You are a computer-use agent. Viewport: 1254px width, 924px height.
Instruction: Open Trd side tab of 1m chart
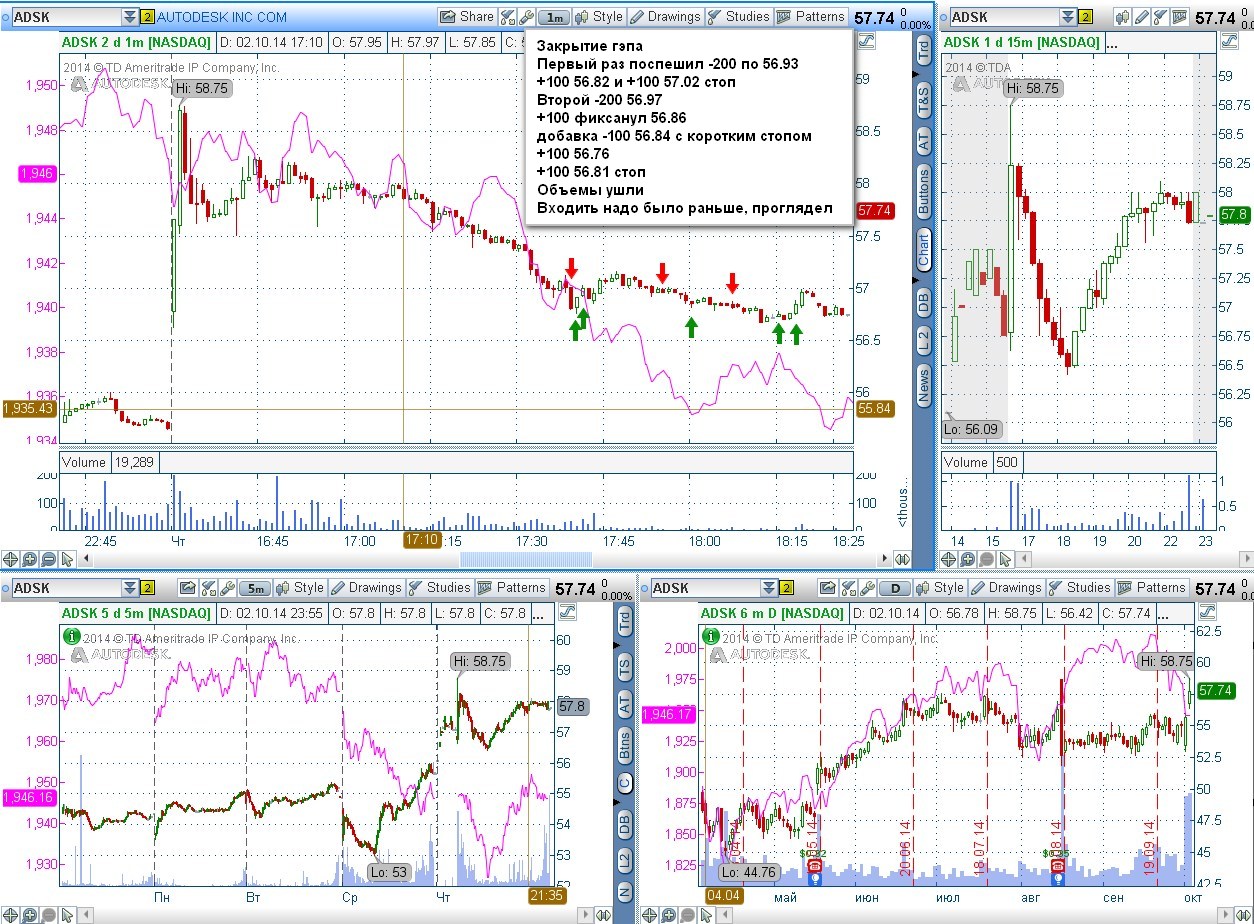coord(923,50)
